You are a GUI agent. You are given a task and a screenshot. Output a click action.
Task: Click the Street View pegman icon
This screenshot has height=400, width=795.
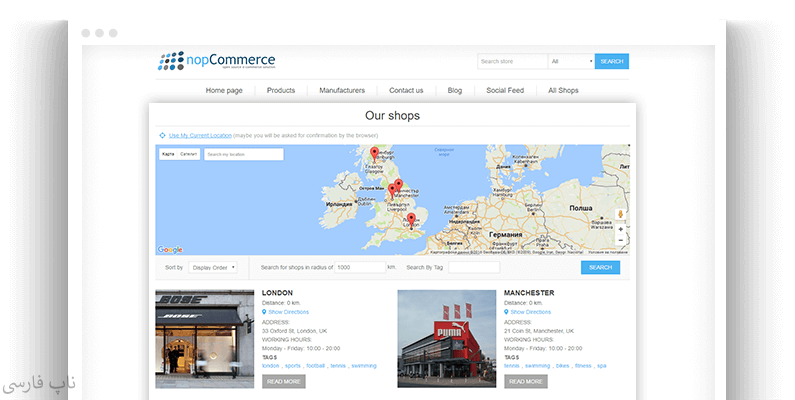621,213
